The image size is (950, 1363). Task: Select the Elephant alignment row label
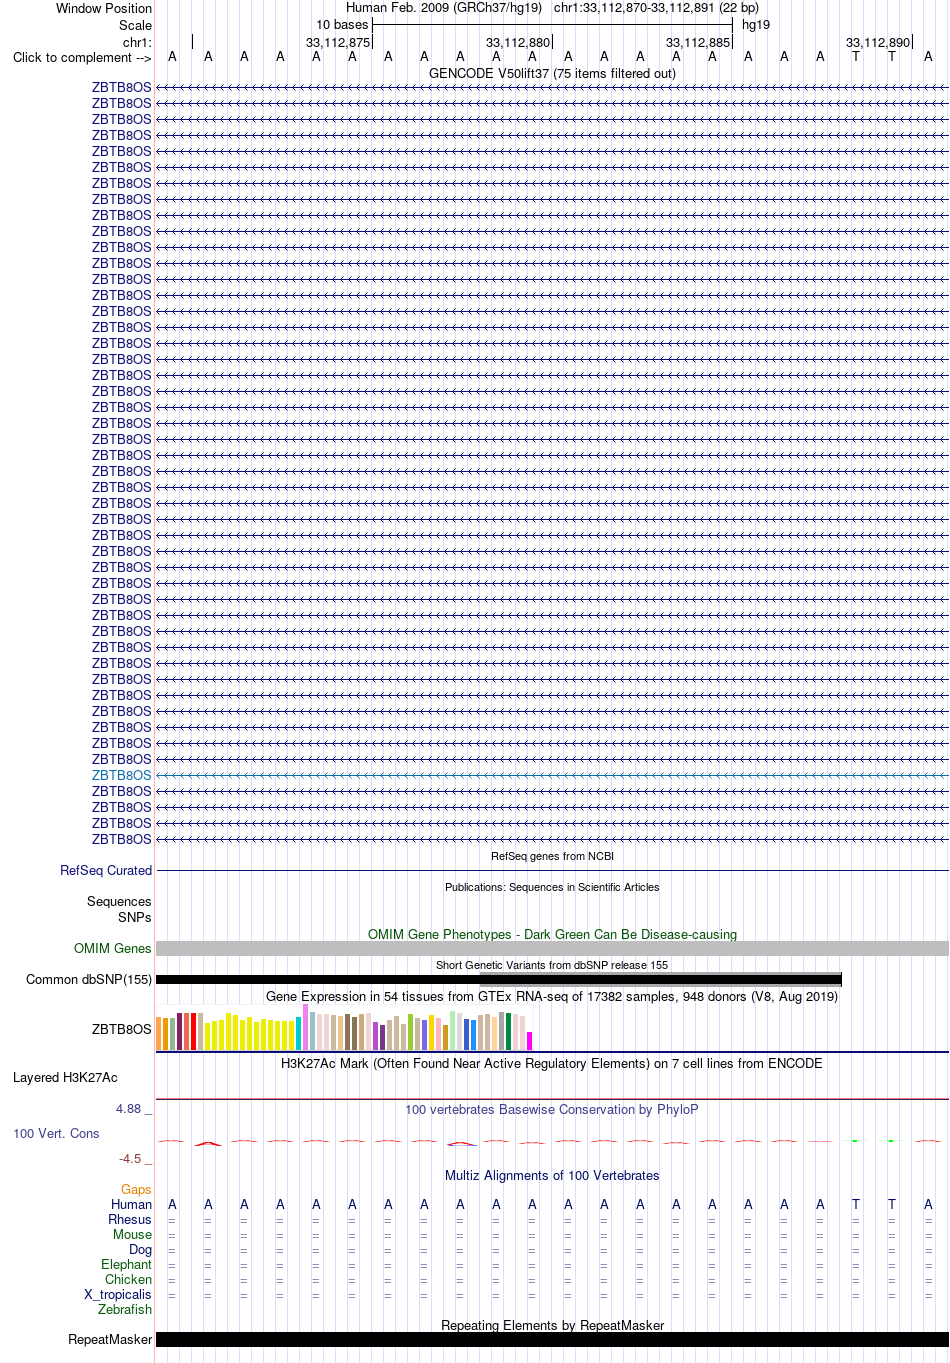pos(126,1264)
